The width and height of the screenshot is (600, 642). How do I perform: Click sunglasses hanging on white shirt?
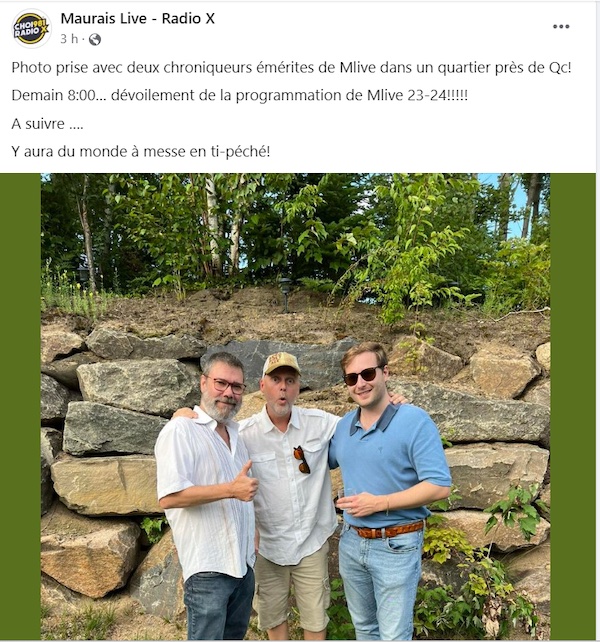click(x=301, y=460)
